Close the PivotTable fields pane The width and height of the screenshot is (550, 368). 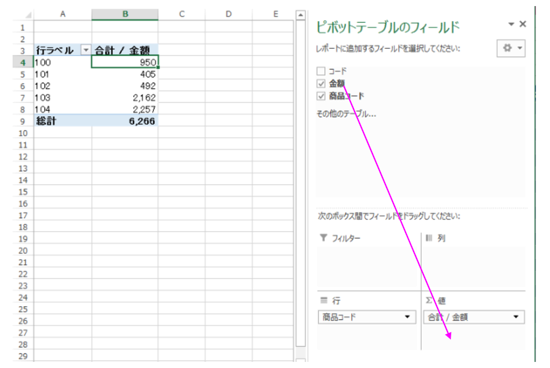pyautogui.click(x=523, y=24)
